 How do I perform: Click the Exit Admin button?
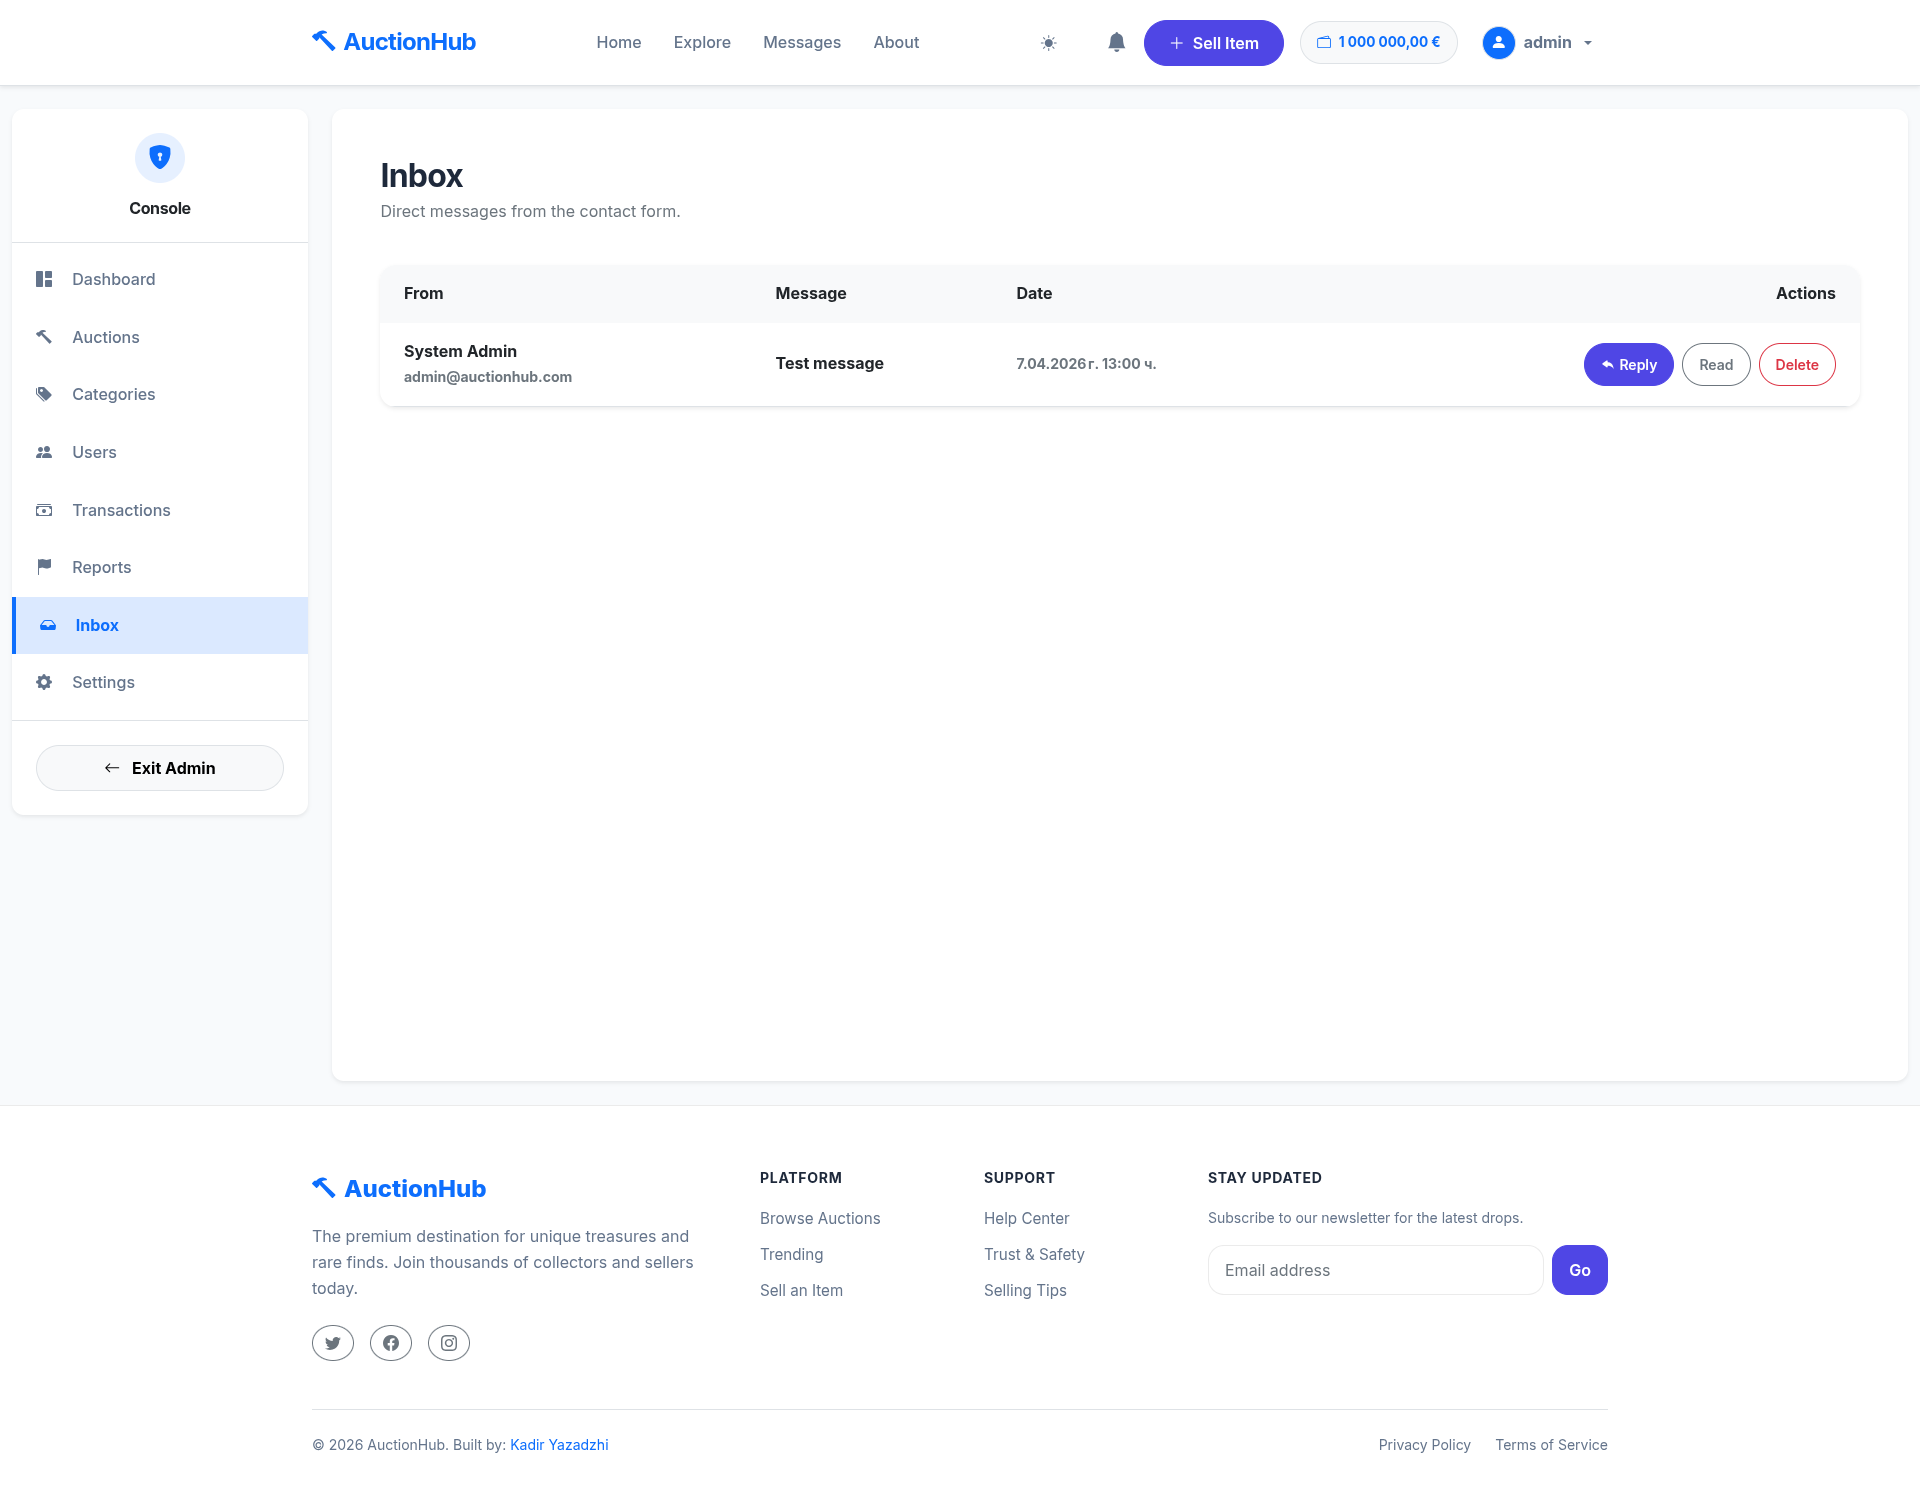160,768
